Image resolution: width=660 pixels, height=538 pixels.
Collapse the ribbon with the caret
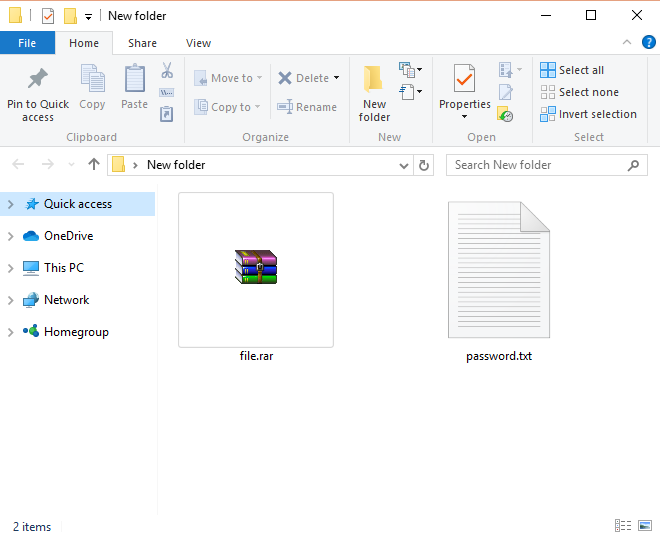click(627, 42)
